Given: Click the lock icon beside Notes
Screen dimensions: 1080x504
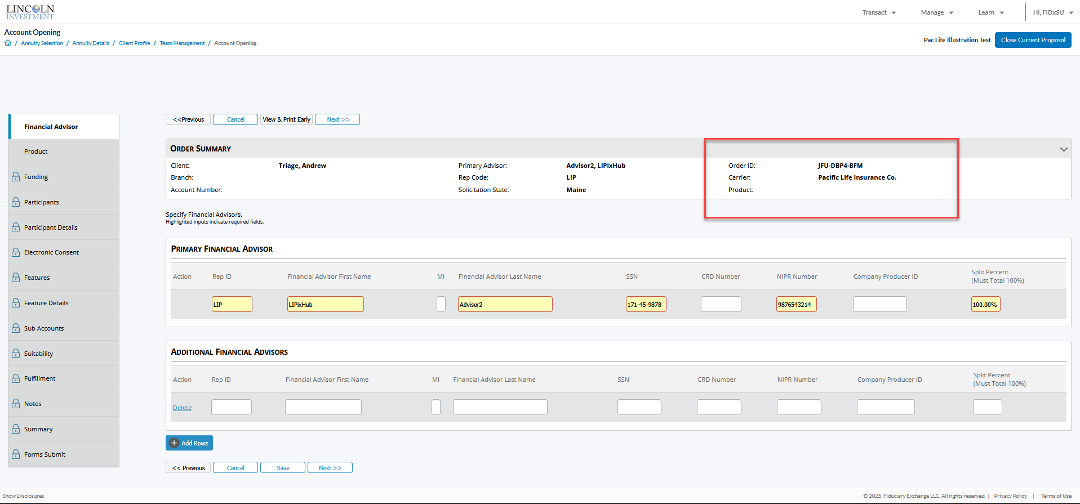Looking at the screenshot, I should tap(16, 404).
